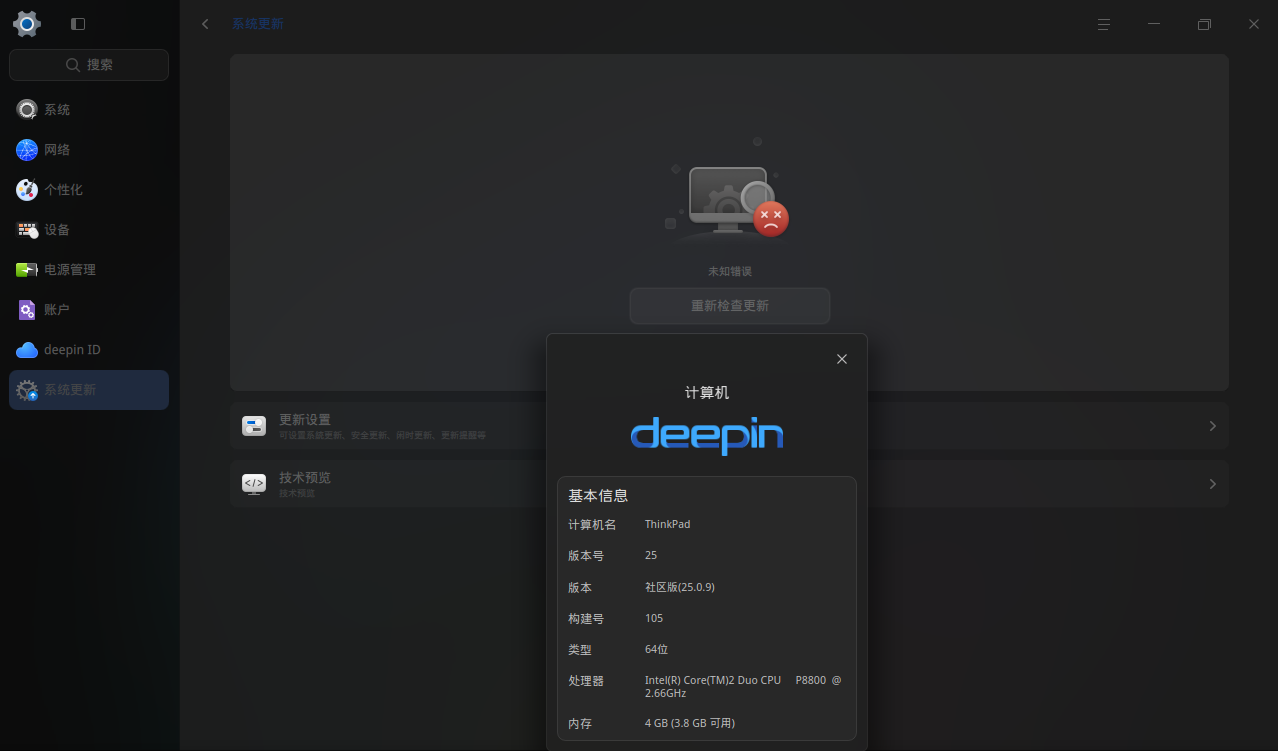Close the 计算机 info dialog
Screen dimensions: 1278x751
[842, 359]
